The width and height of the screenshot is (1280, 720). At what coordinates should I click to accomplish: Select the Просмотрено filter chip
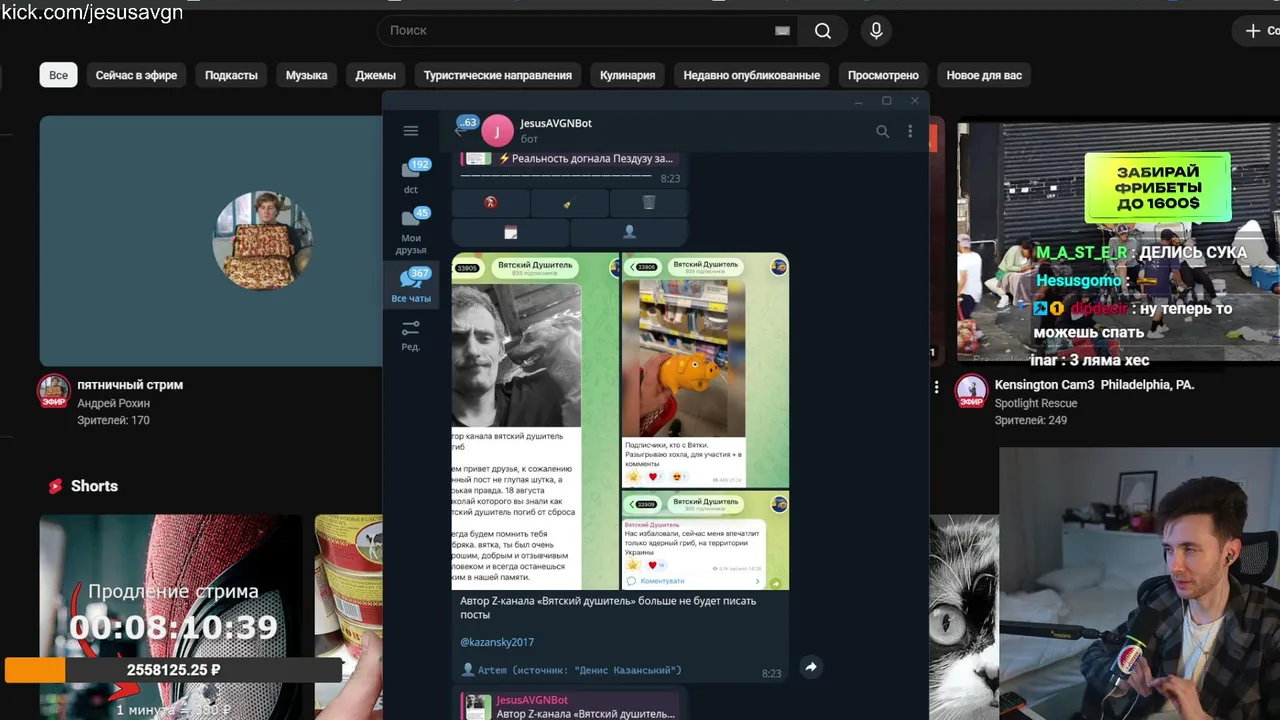coord(883,75)
